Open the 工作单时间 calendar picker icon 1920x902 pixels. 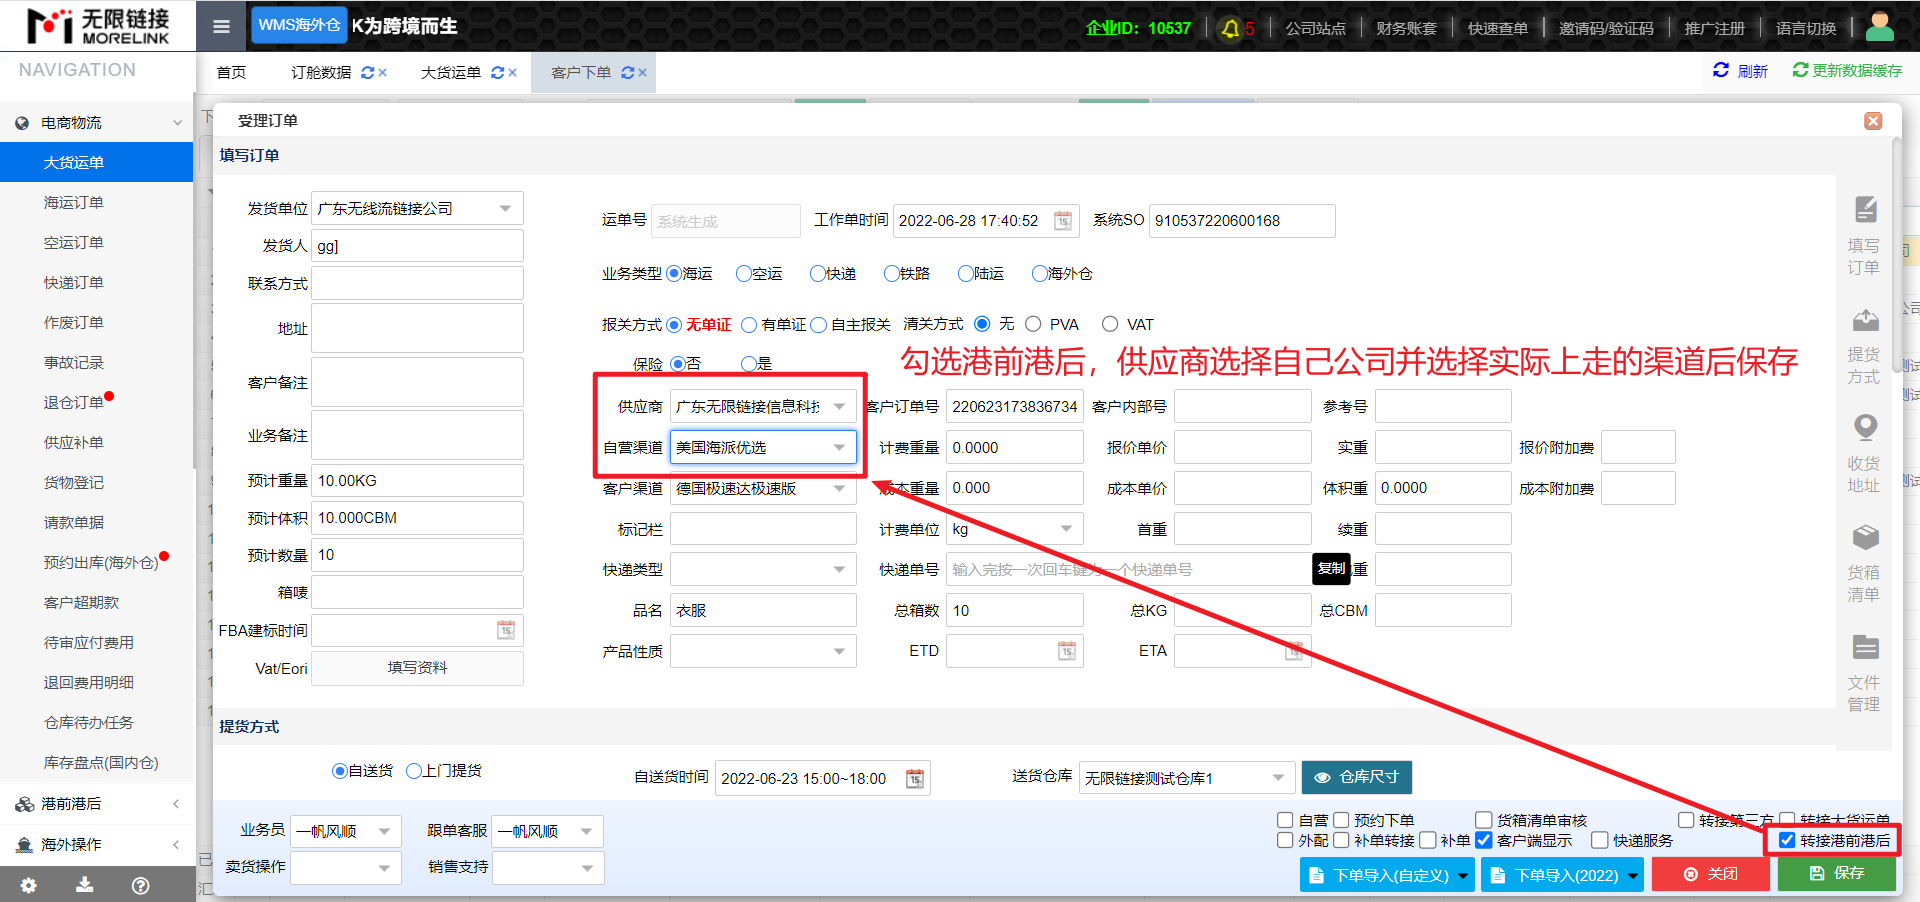(1063, 221)
